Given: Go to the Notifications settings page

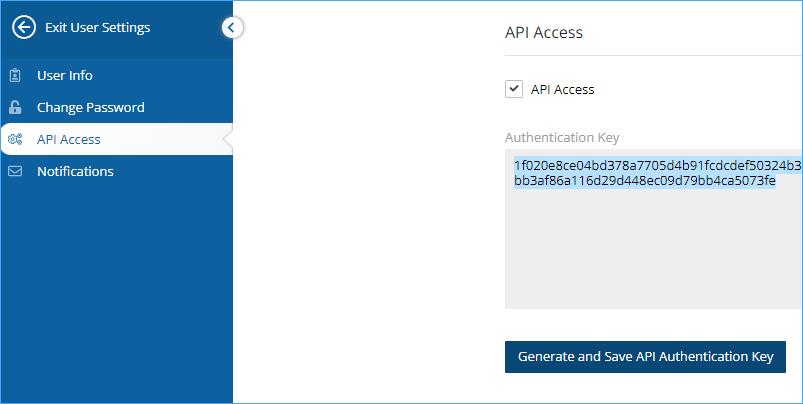Looking at the screenshot, I should pos(117,171).
